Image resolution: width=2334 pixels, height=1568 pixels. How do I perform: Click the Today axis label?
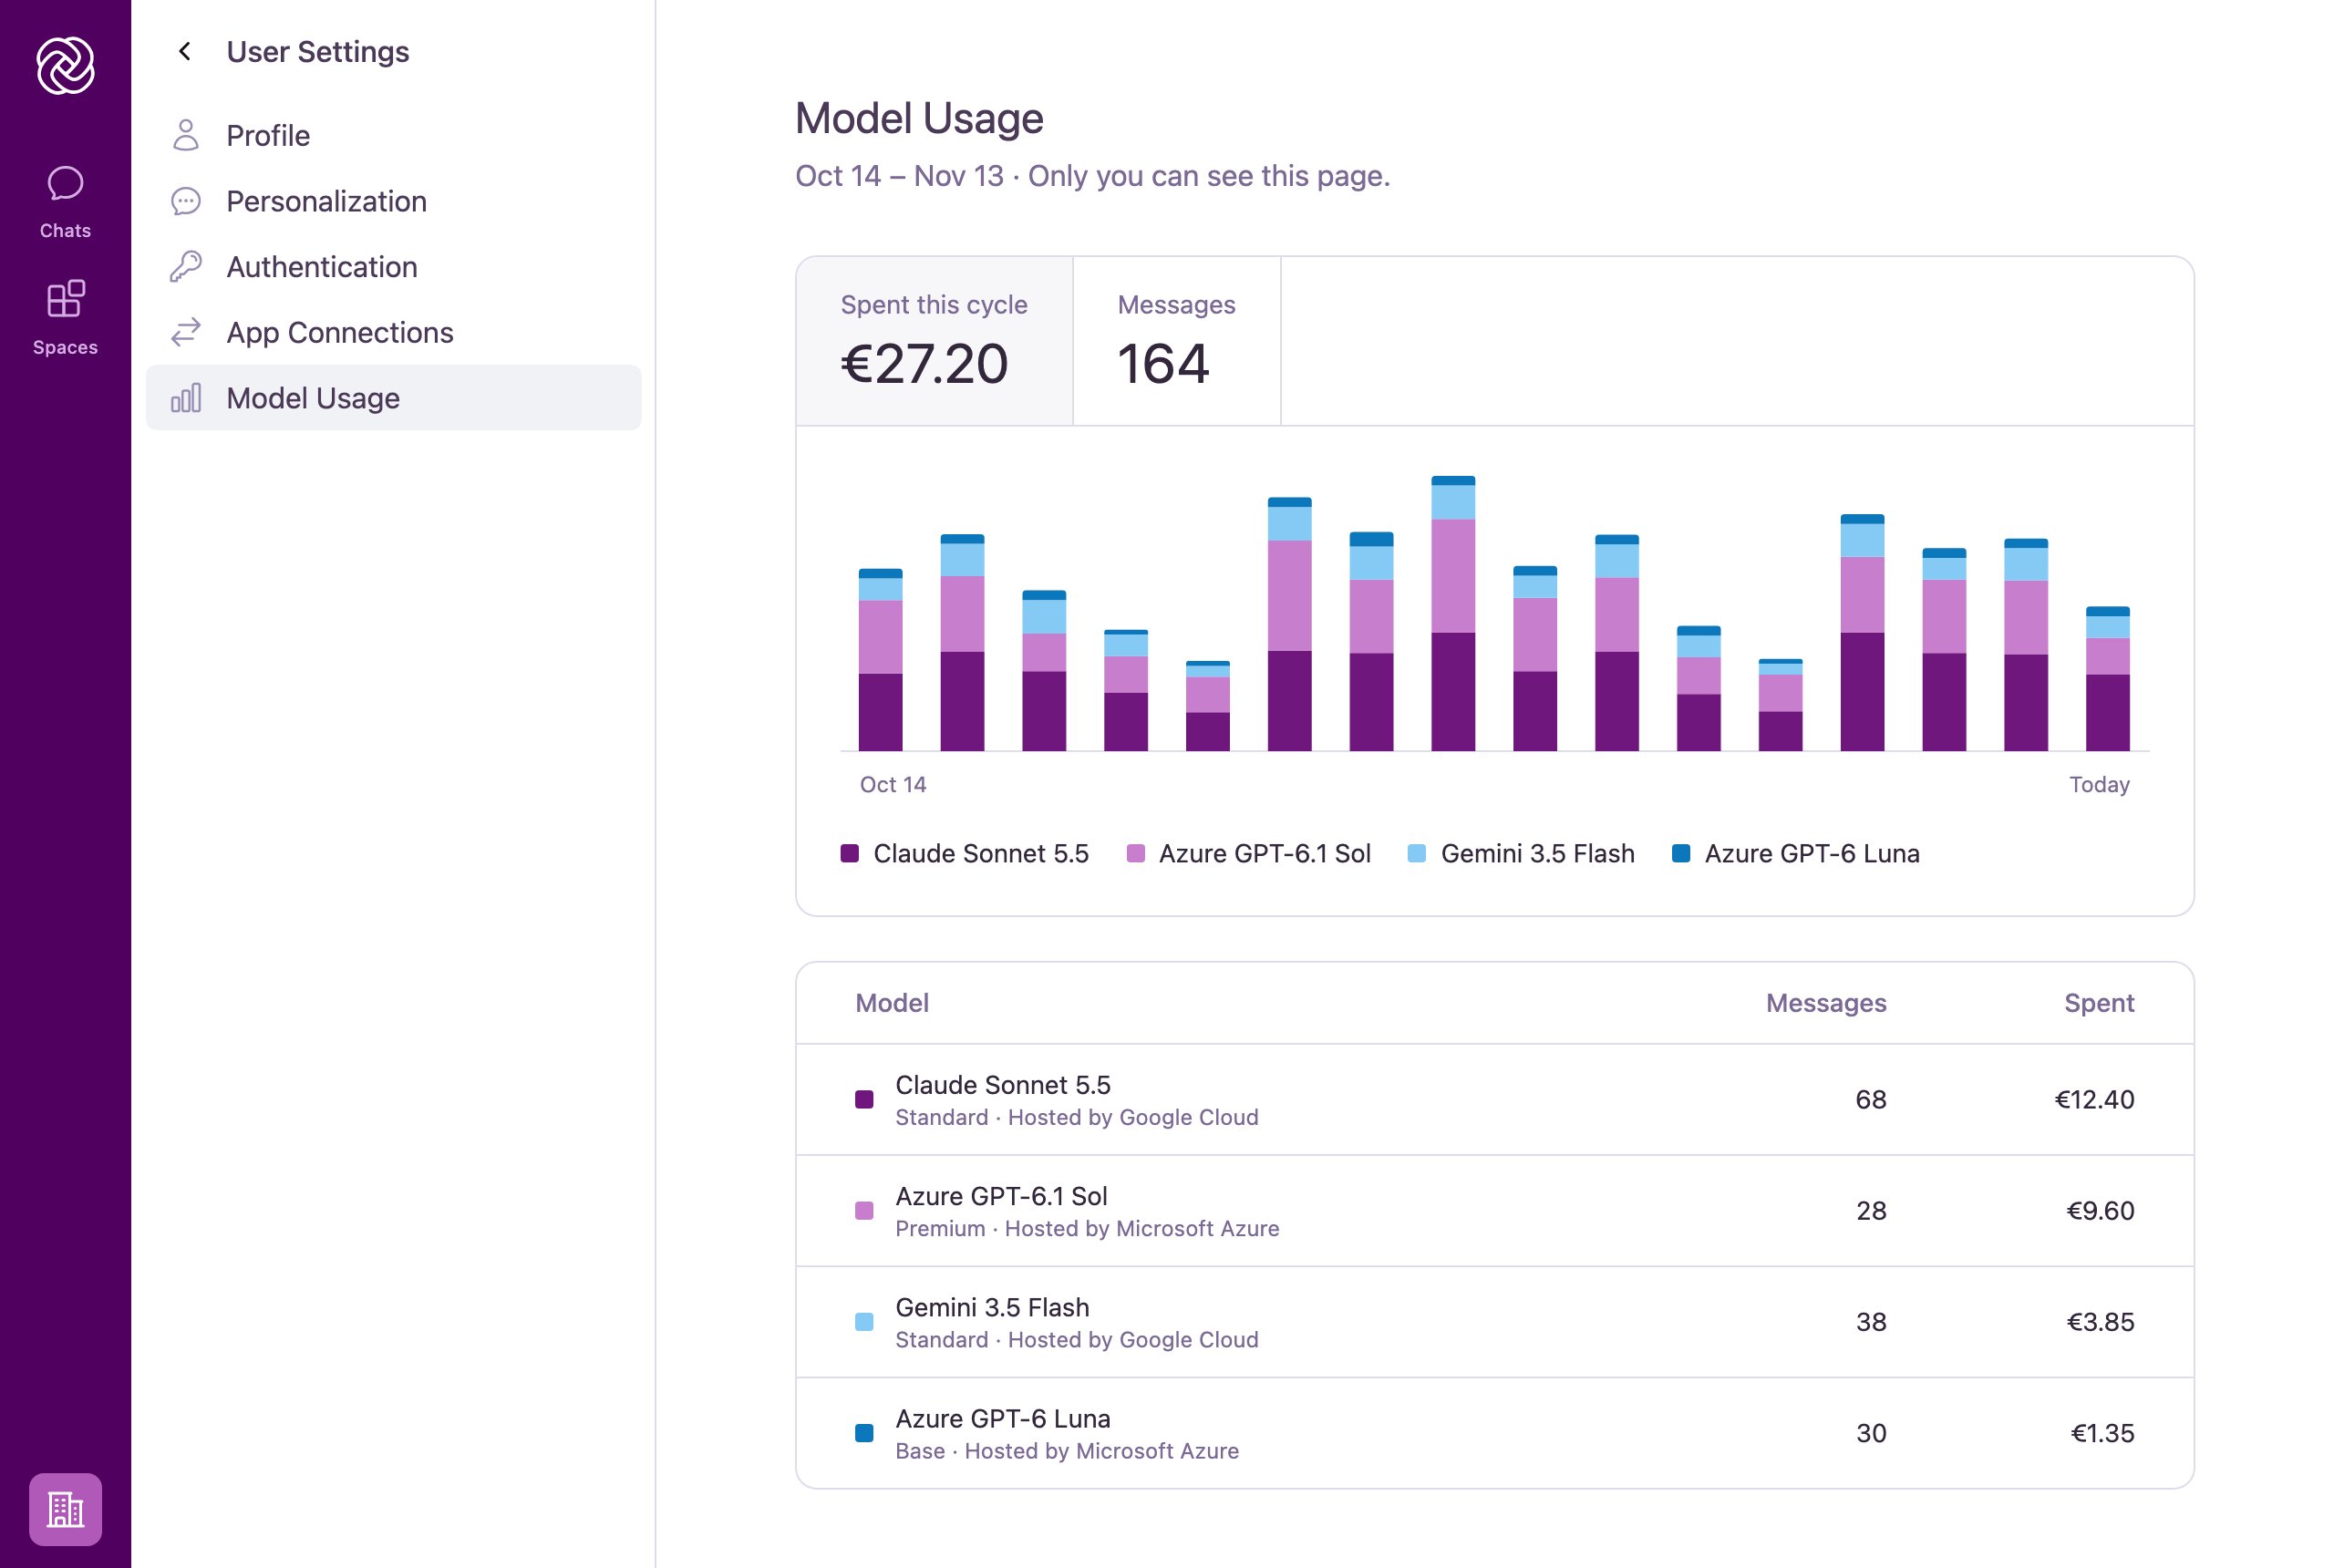2099,784
